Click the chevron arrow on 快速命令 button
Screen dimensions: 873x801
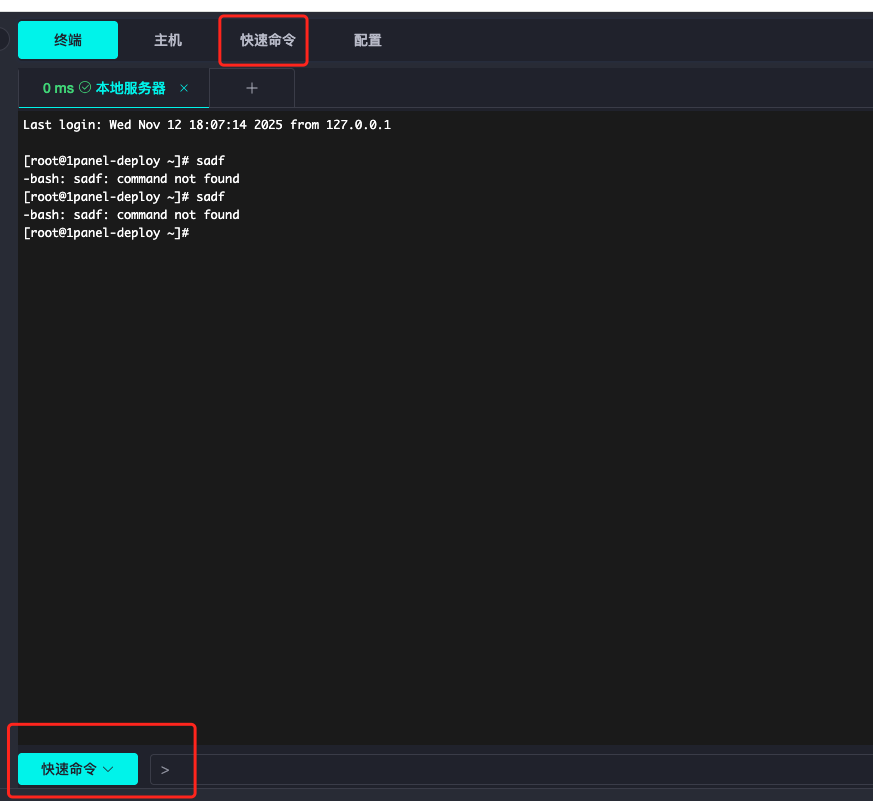pos(109,769)
